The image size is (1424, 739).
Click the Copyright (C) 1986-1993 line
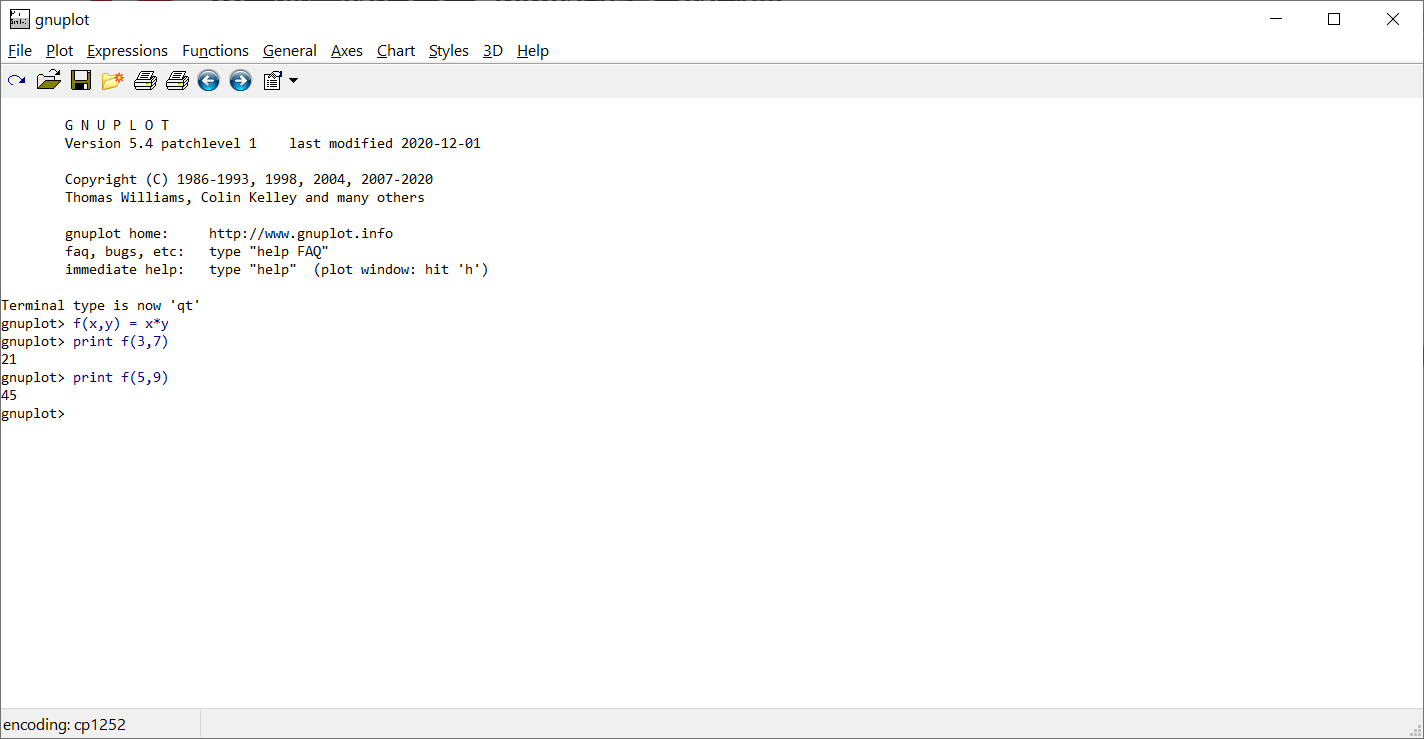pos(249,179)
